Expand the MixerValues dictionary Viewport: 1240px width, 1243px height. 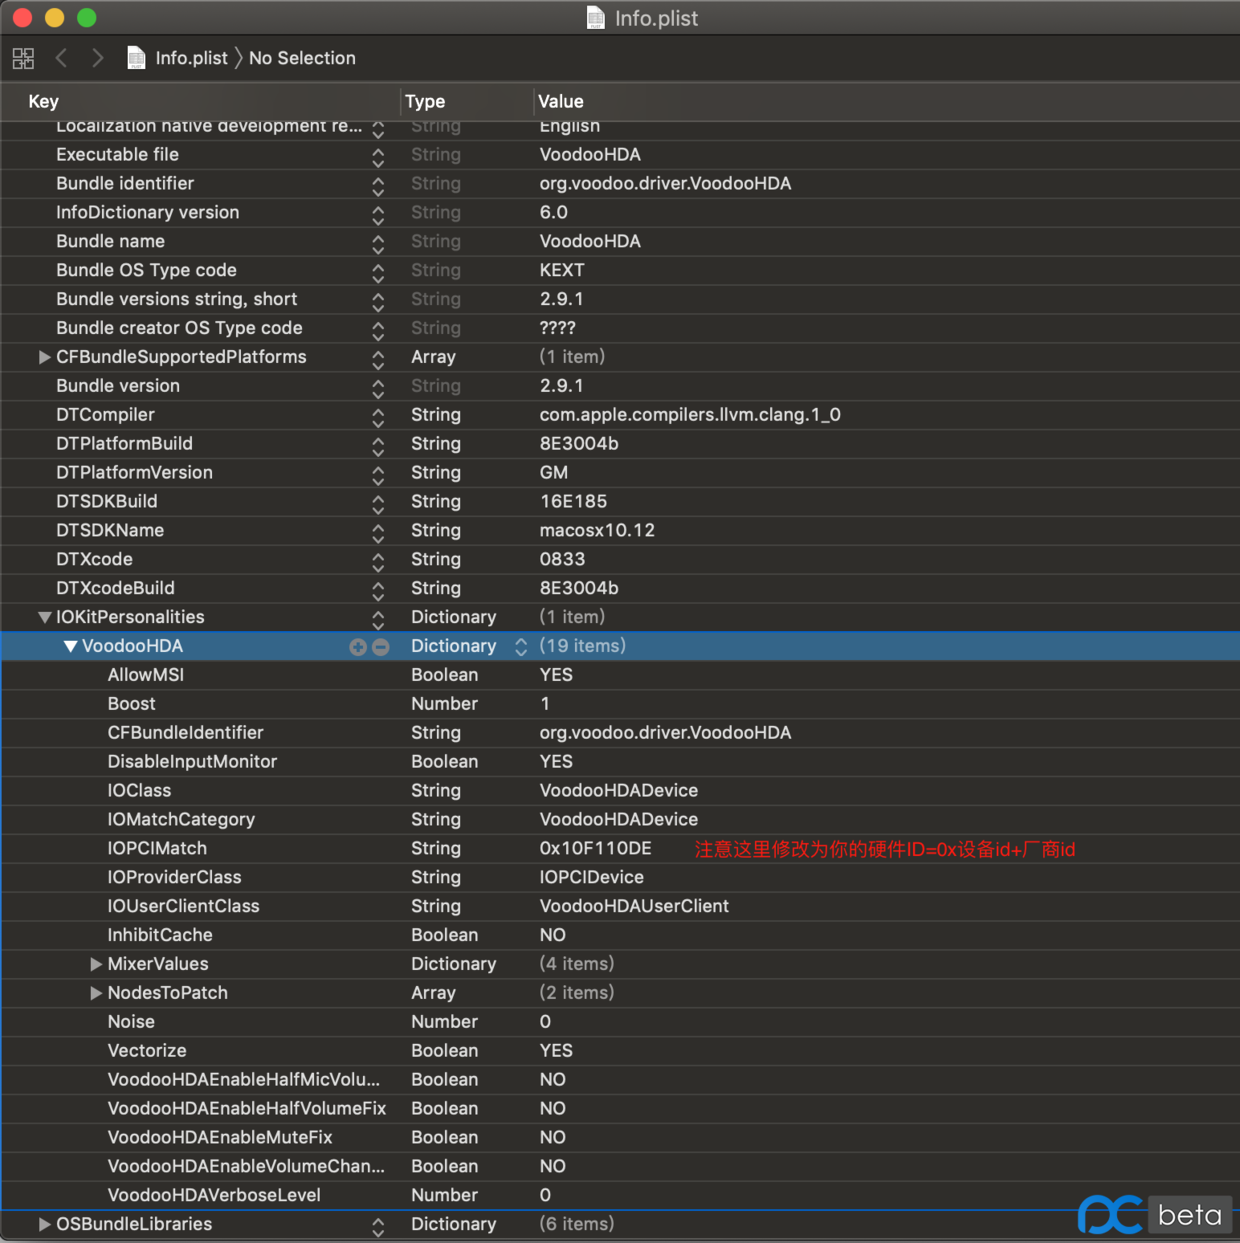point(96,964)
